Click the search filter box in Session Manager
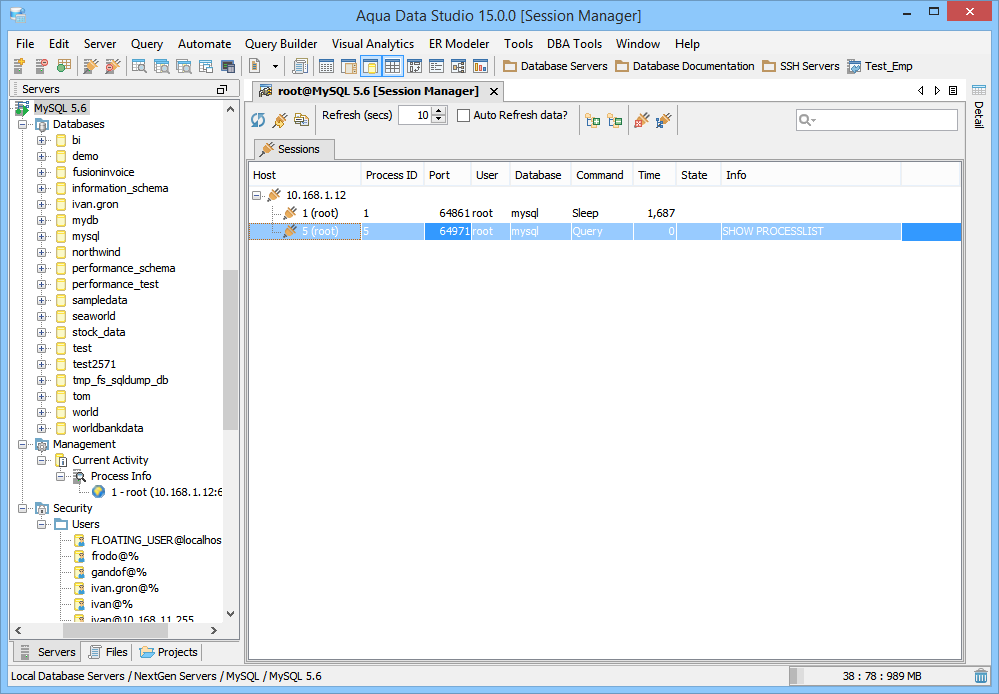 pos(877,120)
